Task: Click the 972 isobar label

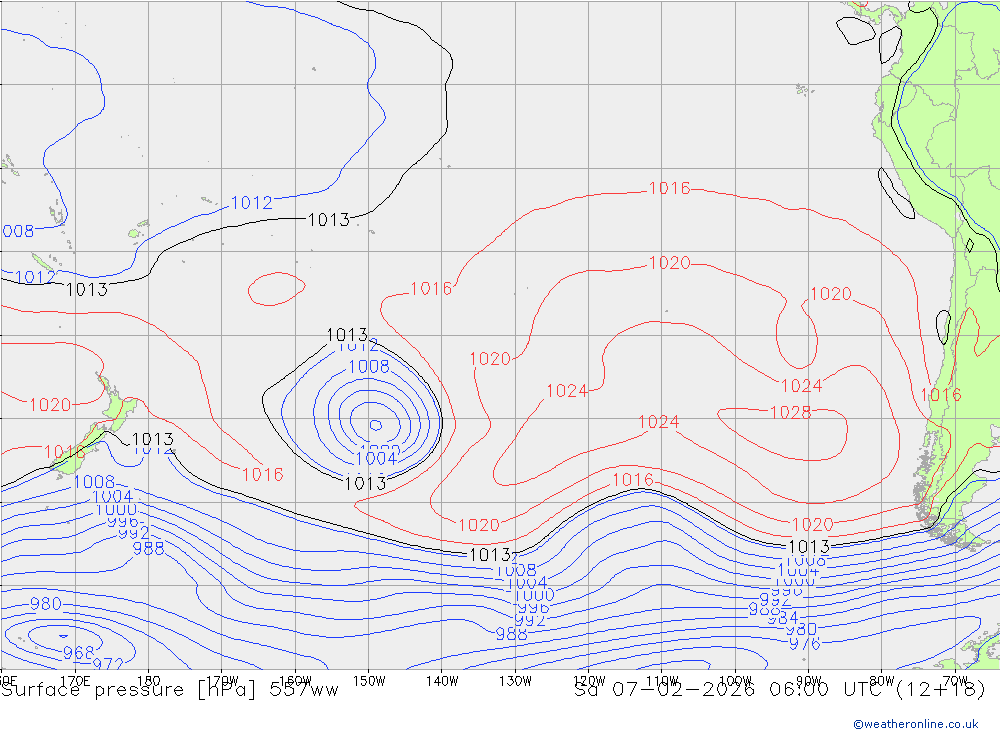Action: (x=108, y=664)
